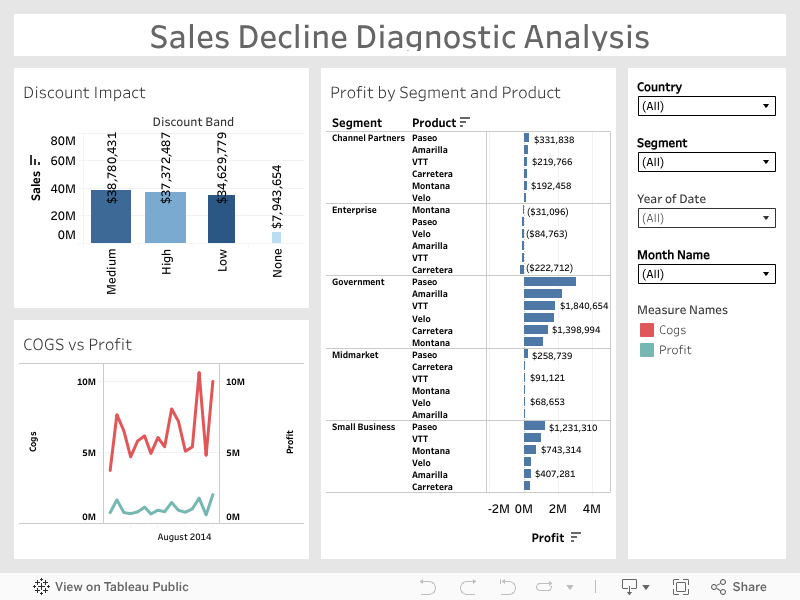Click the Share button
This screenshot has height=600, width=800.
pos(738,587)
